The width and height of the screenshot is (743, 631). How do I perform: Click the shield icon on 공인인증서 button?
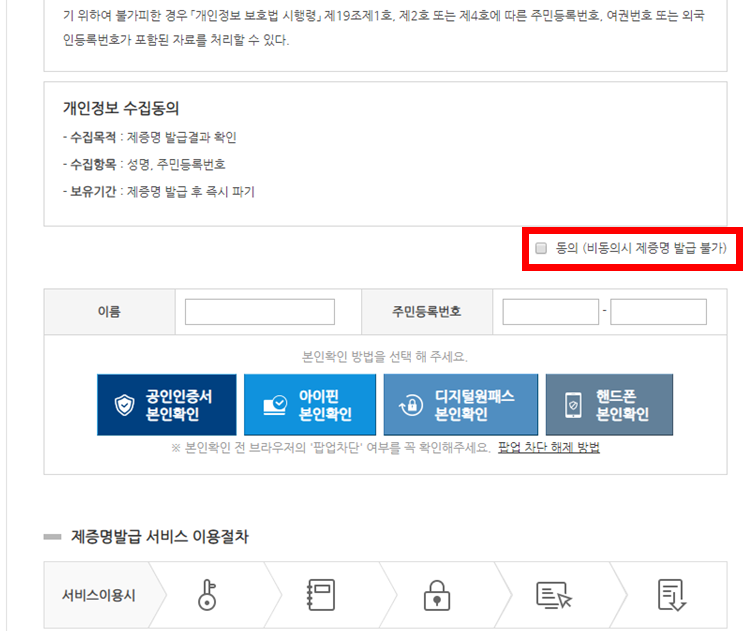tap(125, 406)
